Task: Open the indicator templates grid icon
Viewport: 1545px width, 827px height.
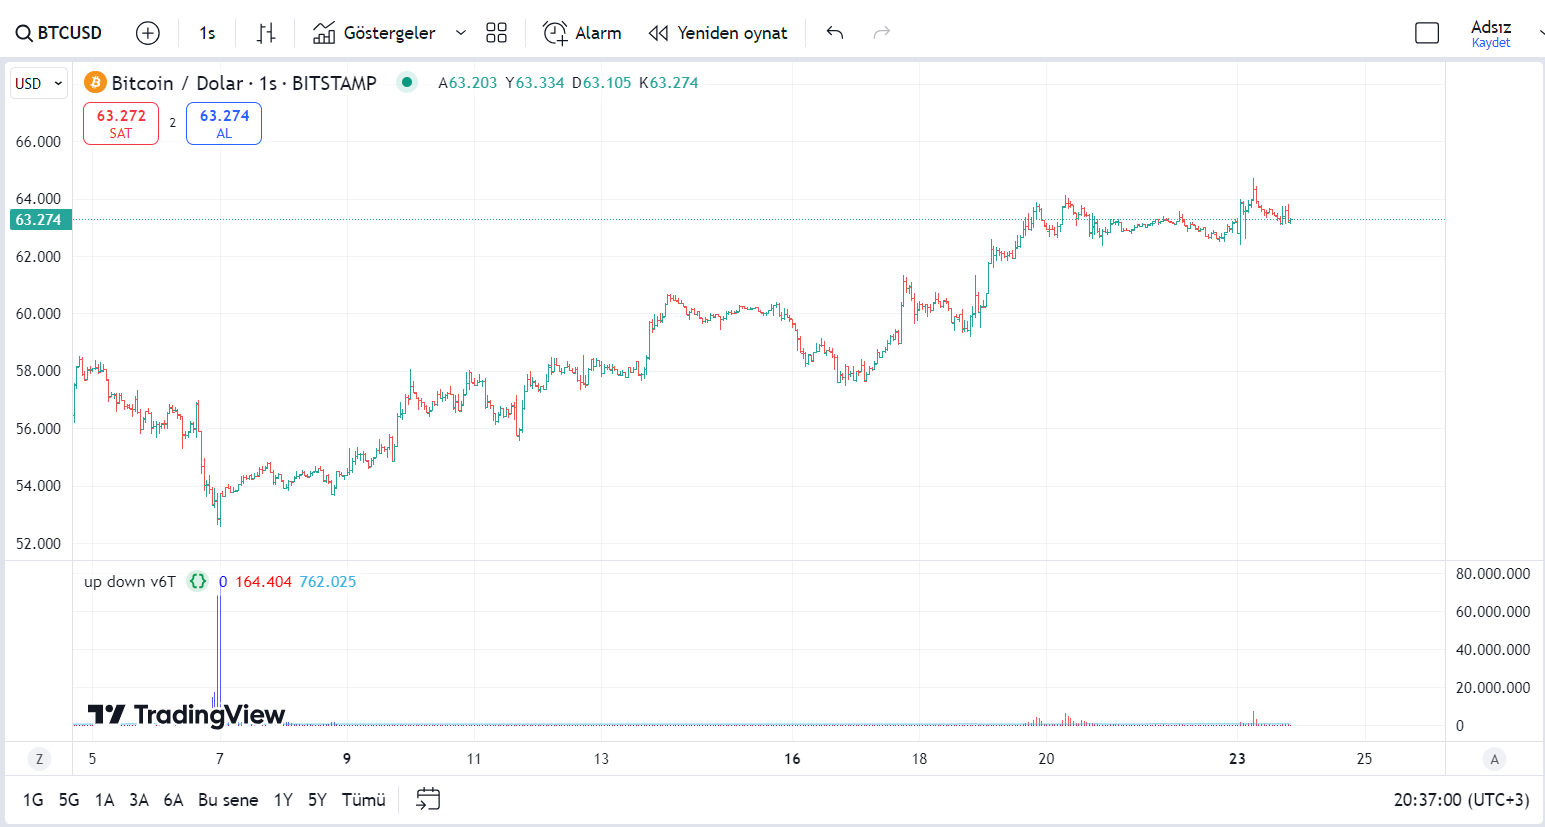Action: click(x=496, y=33)
